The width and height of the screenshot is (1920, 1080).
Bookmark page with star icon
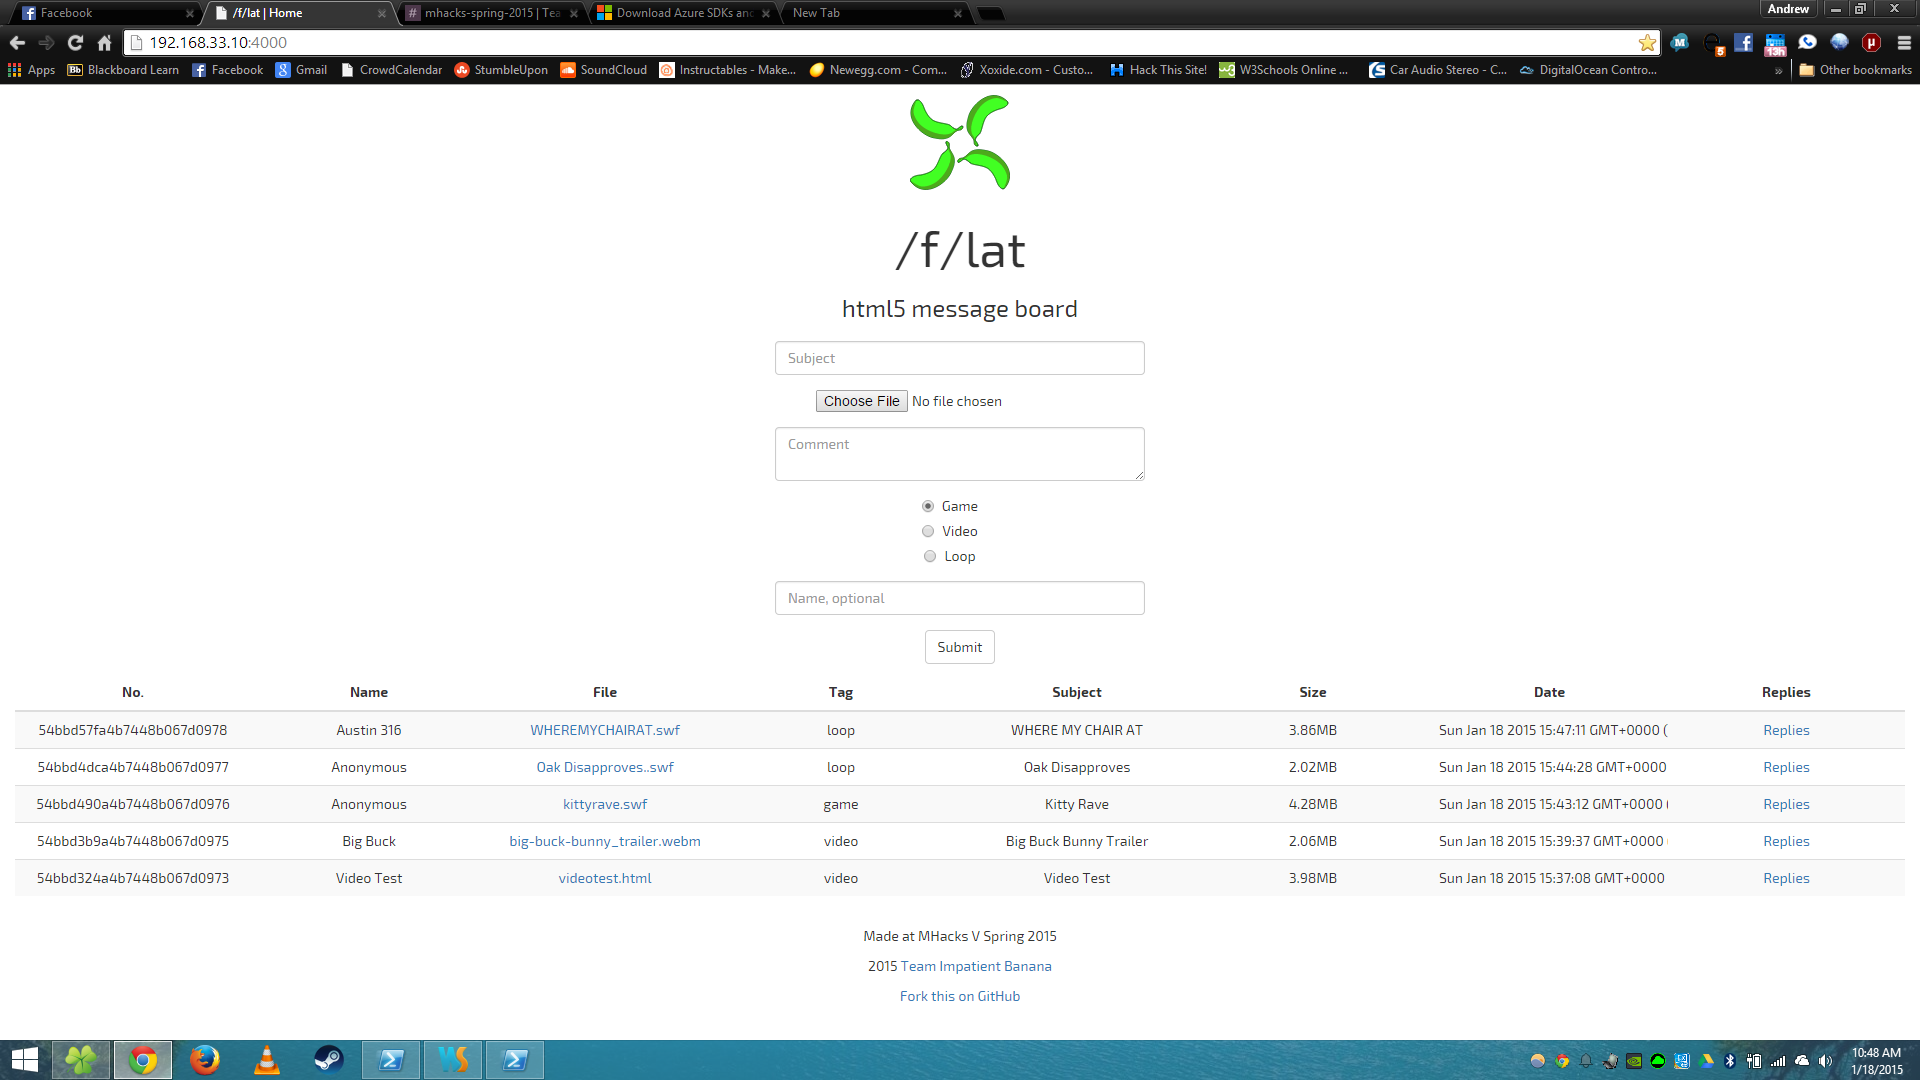coord(1646,42)
